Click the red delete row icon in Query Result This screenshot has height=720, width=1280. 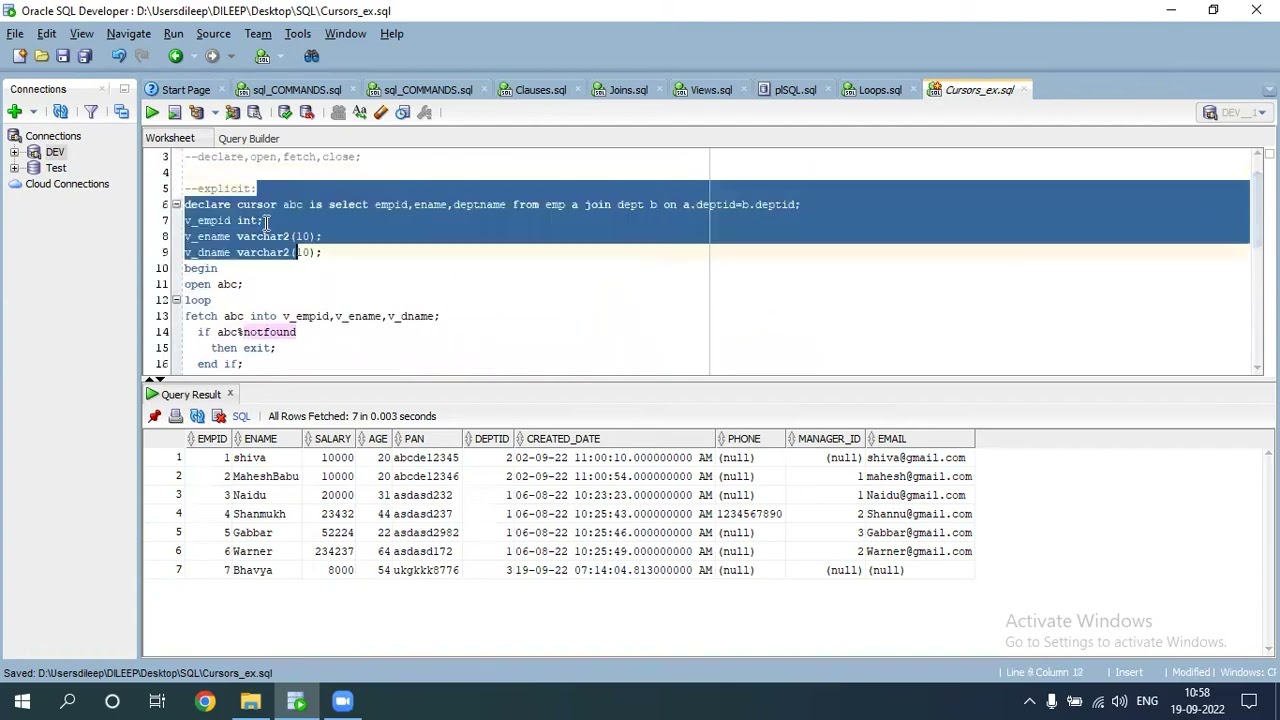219,416
